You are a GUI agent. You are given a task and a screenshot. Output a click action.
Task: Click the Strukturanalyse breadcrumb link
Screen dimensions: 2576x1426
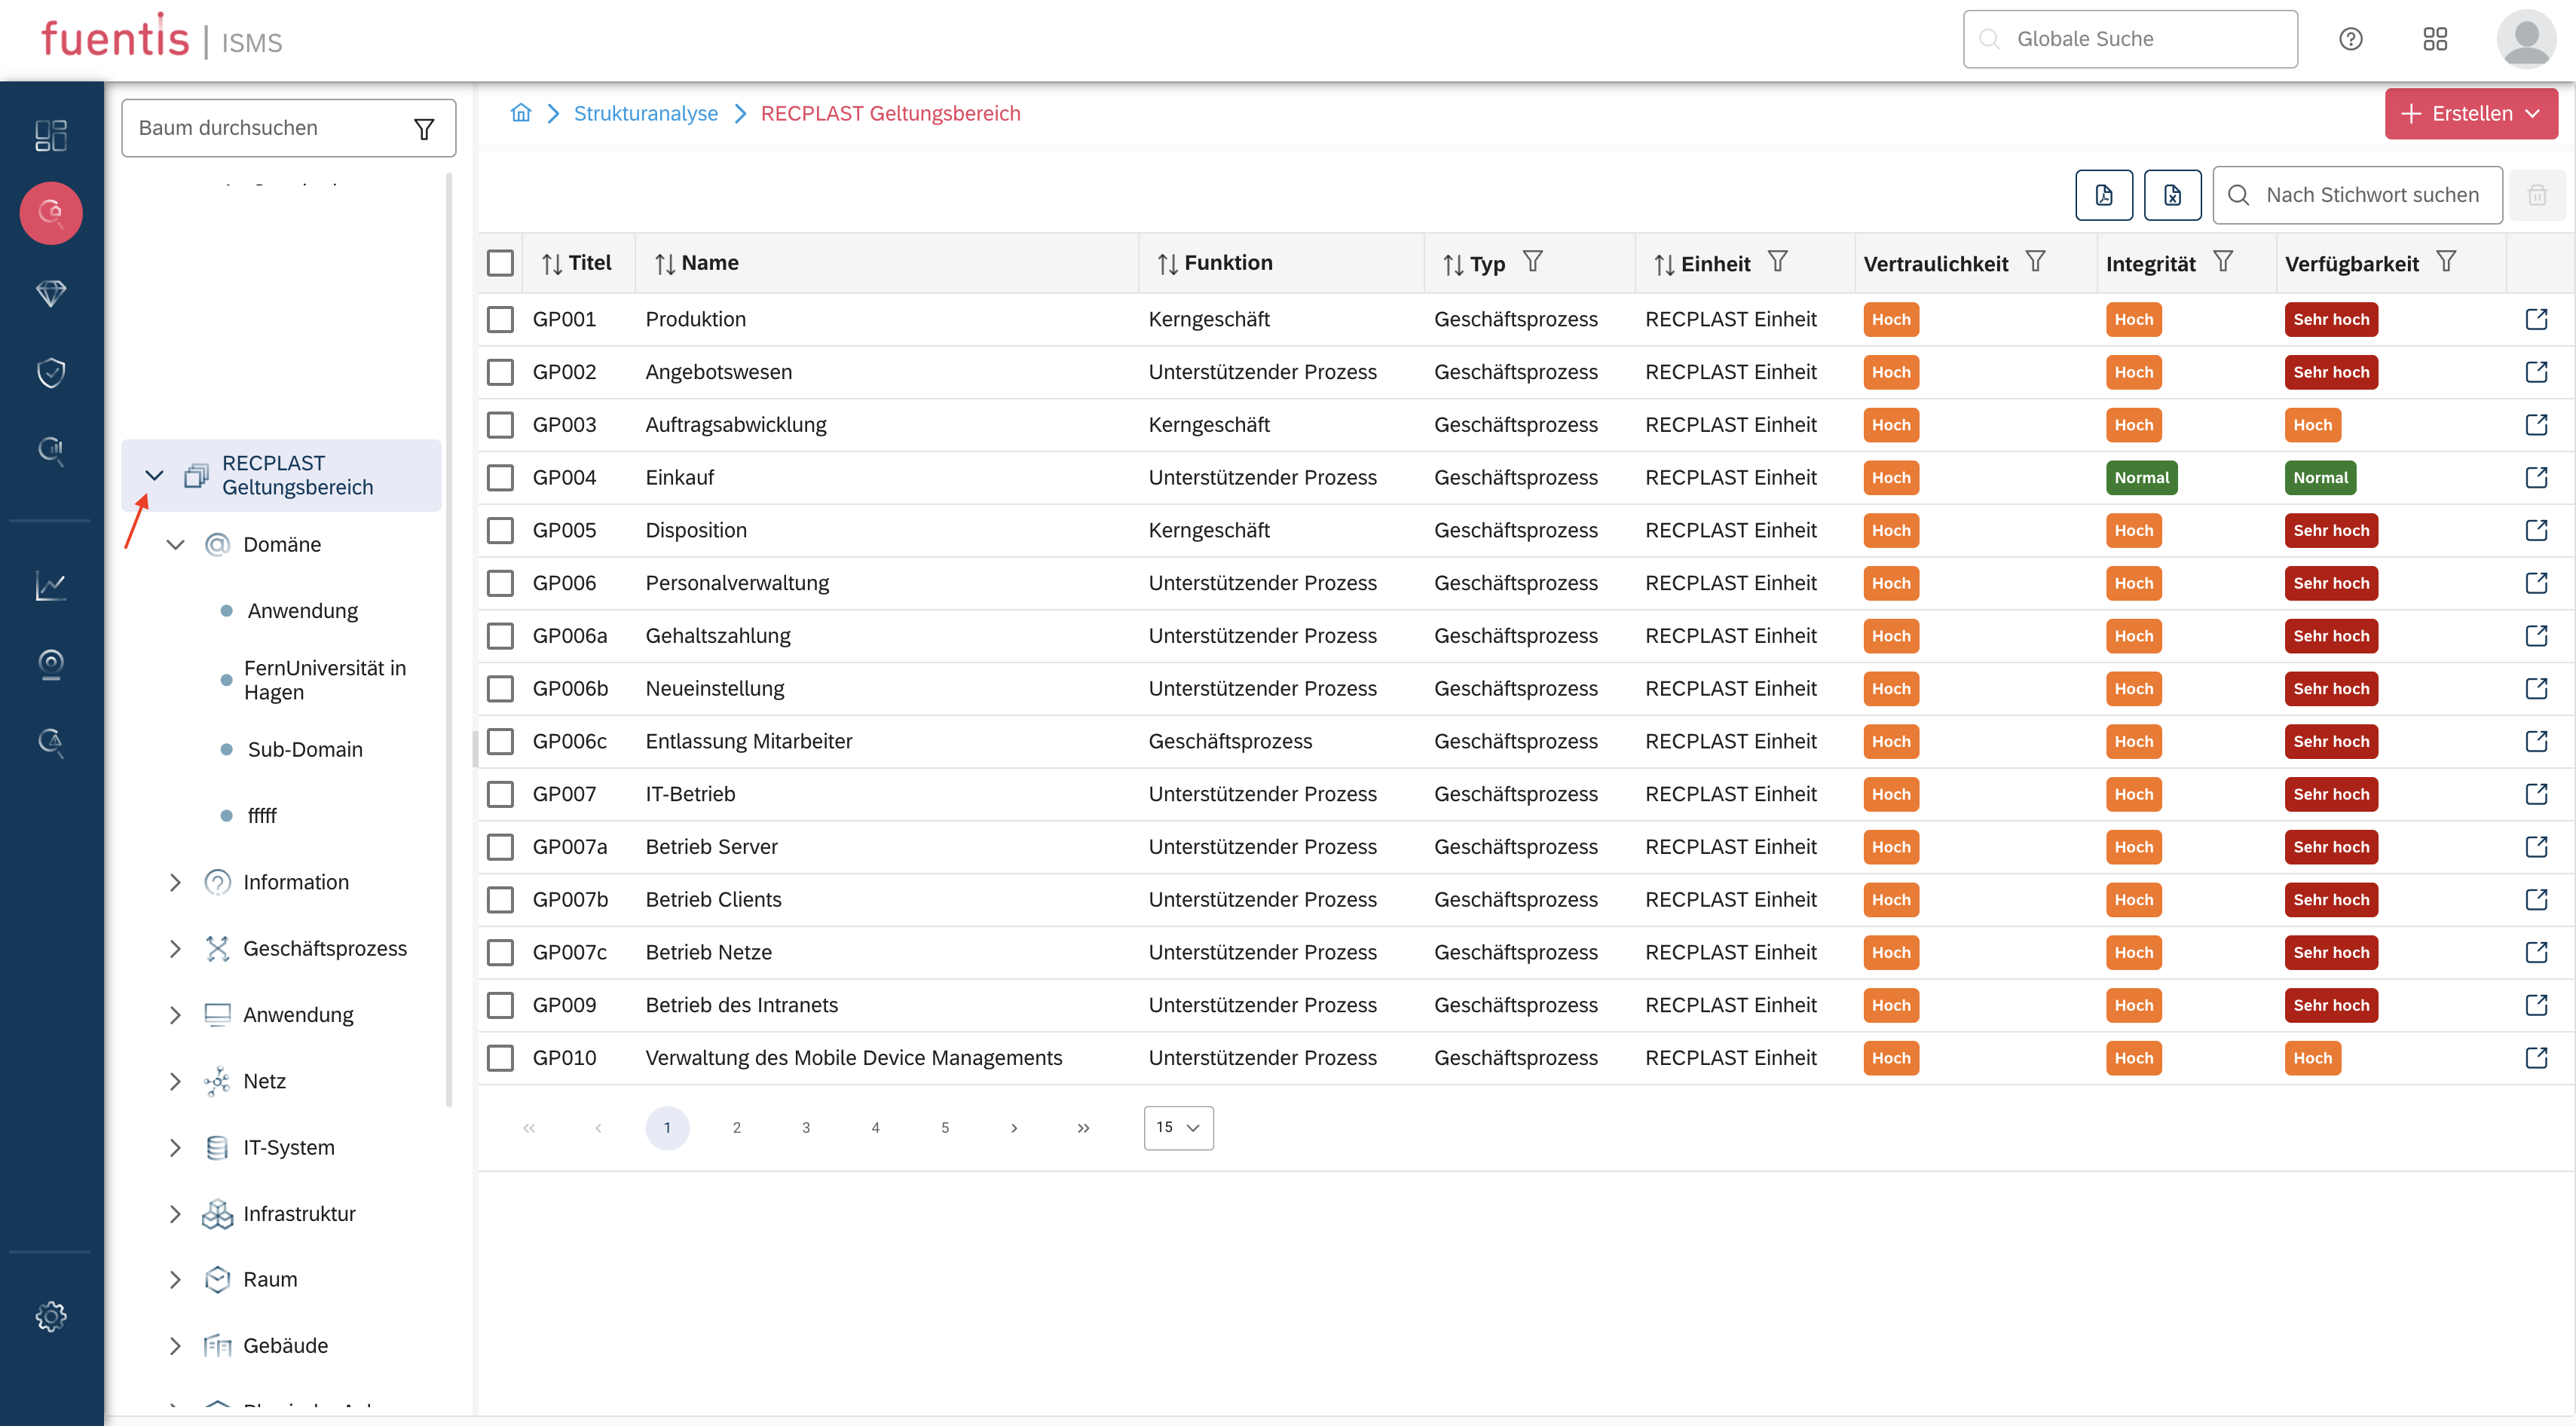[645, 113]
